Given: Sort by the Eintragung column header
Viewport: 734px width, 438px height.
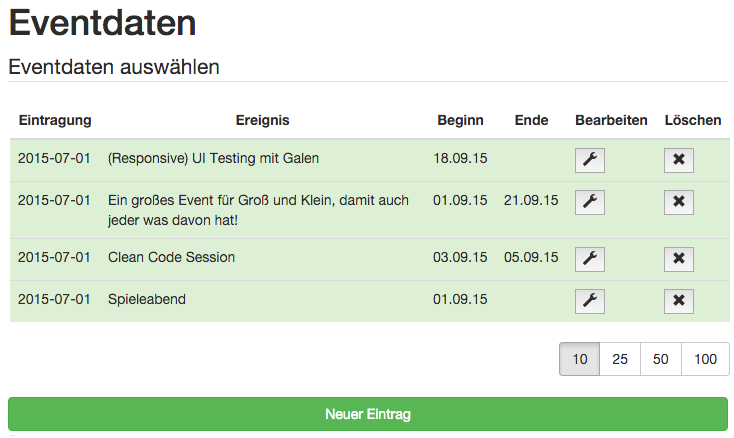Looking at the screenshot, I should 55,120.
